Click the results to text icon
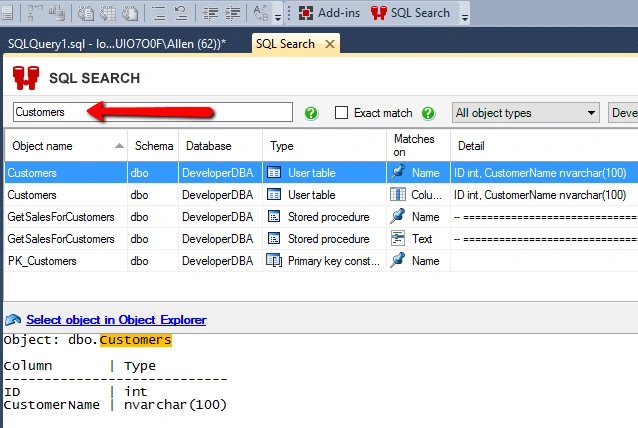The image size is (638, 428). [x=86, y=13]
